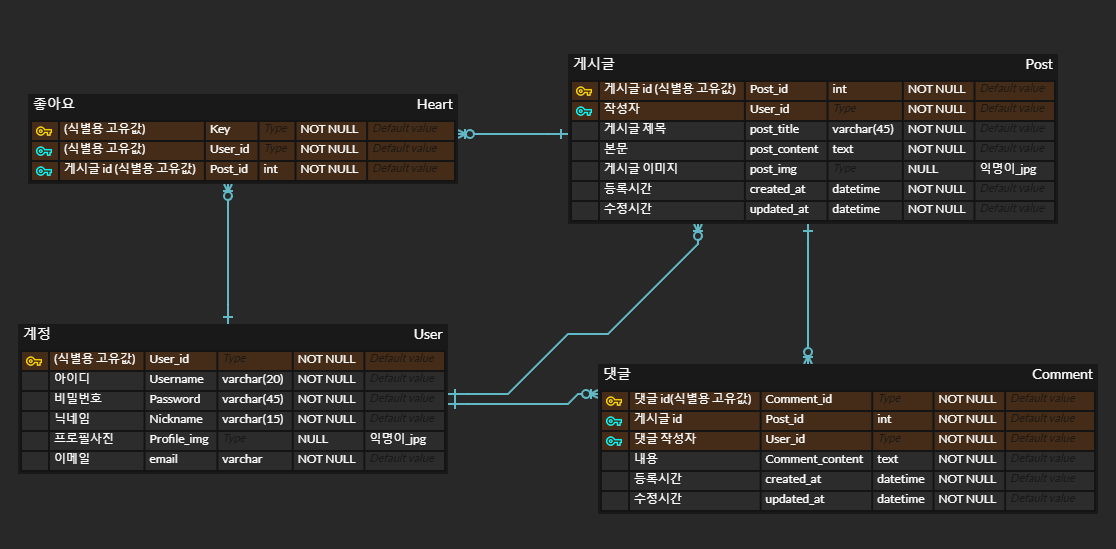Click the '게시글 이미지' logical name

(641, 169)
